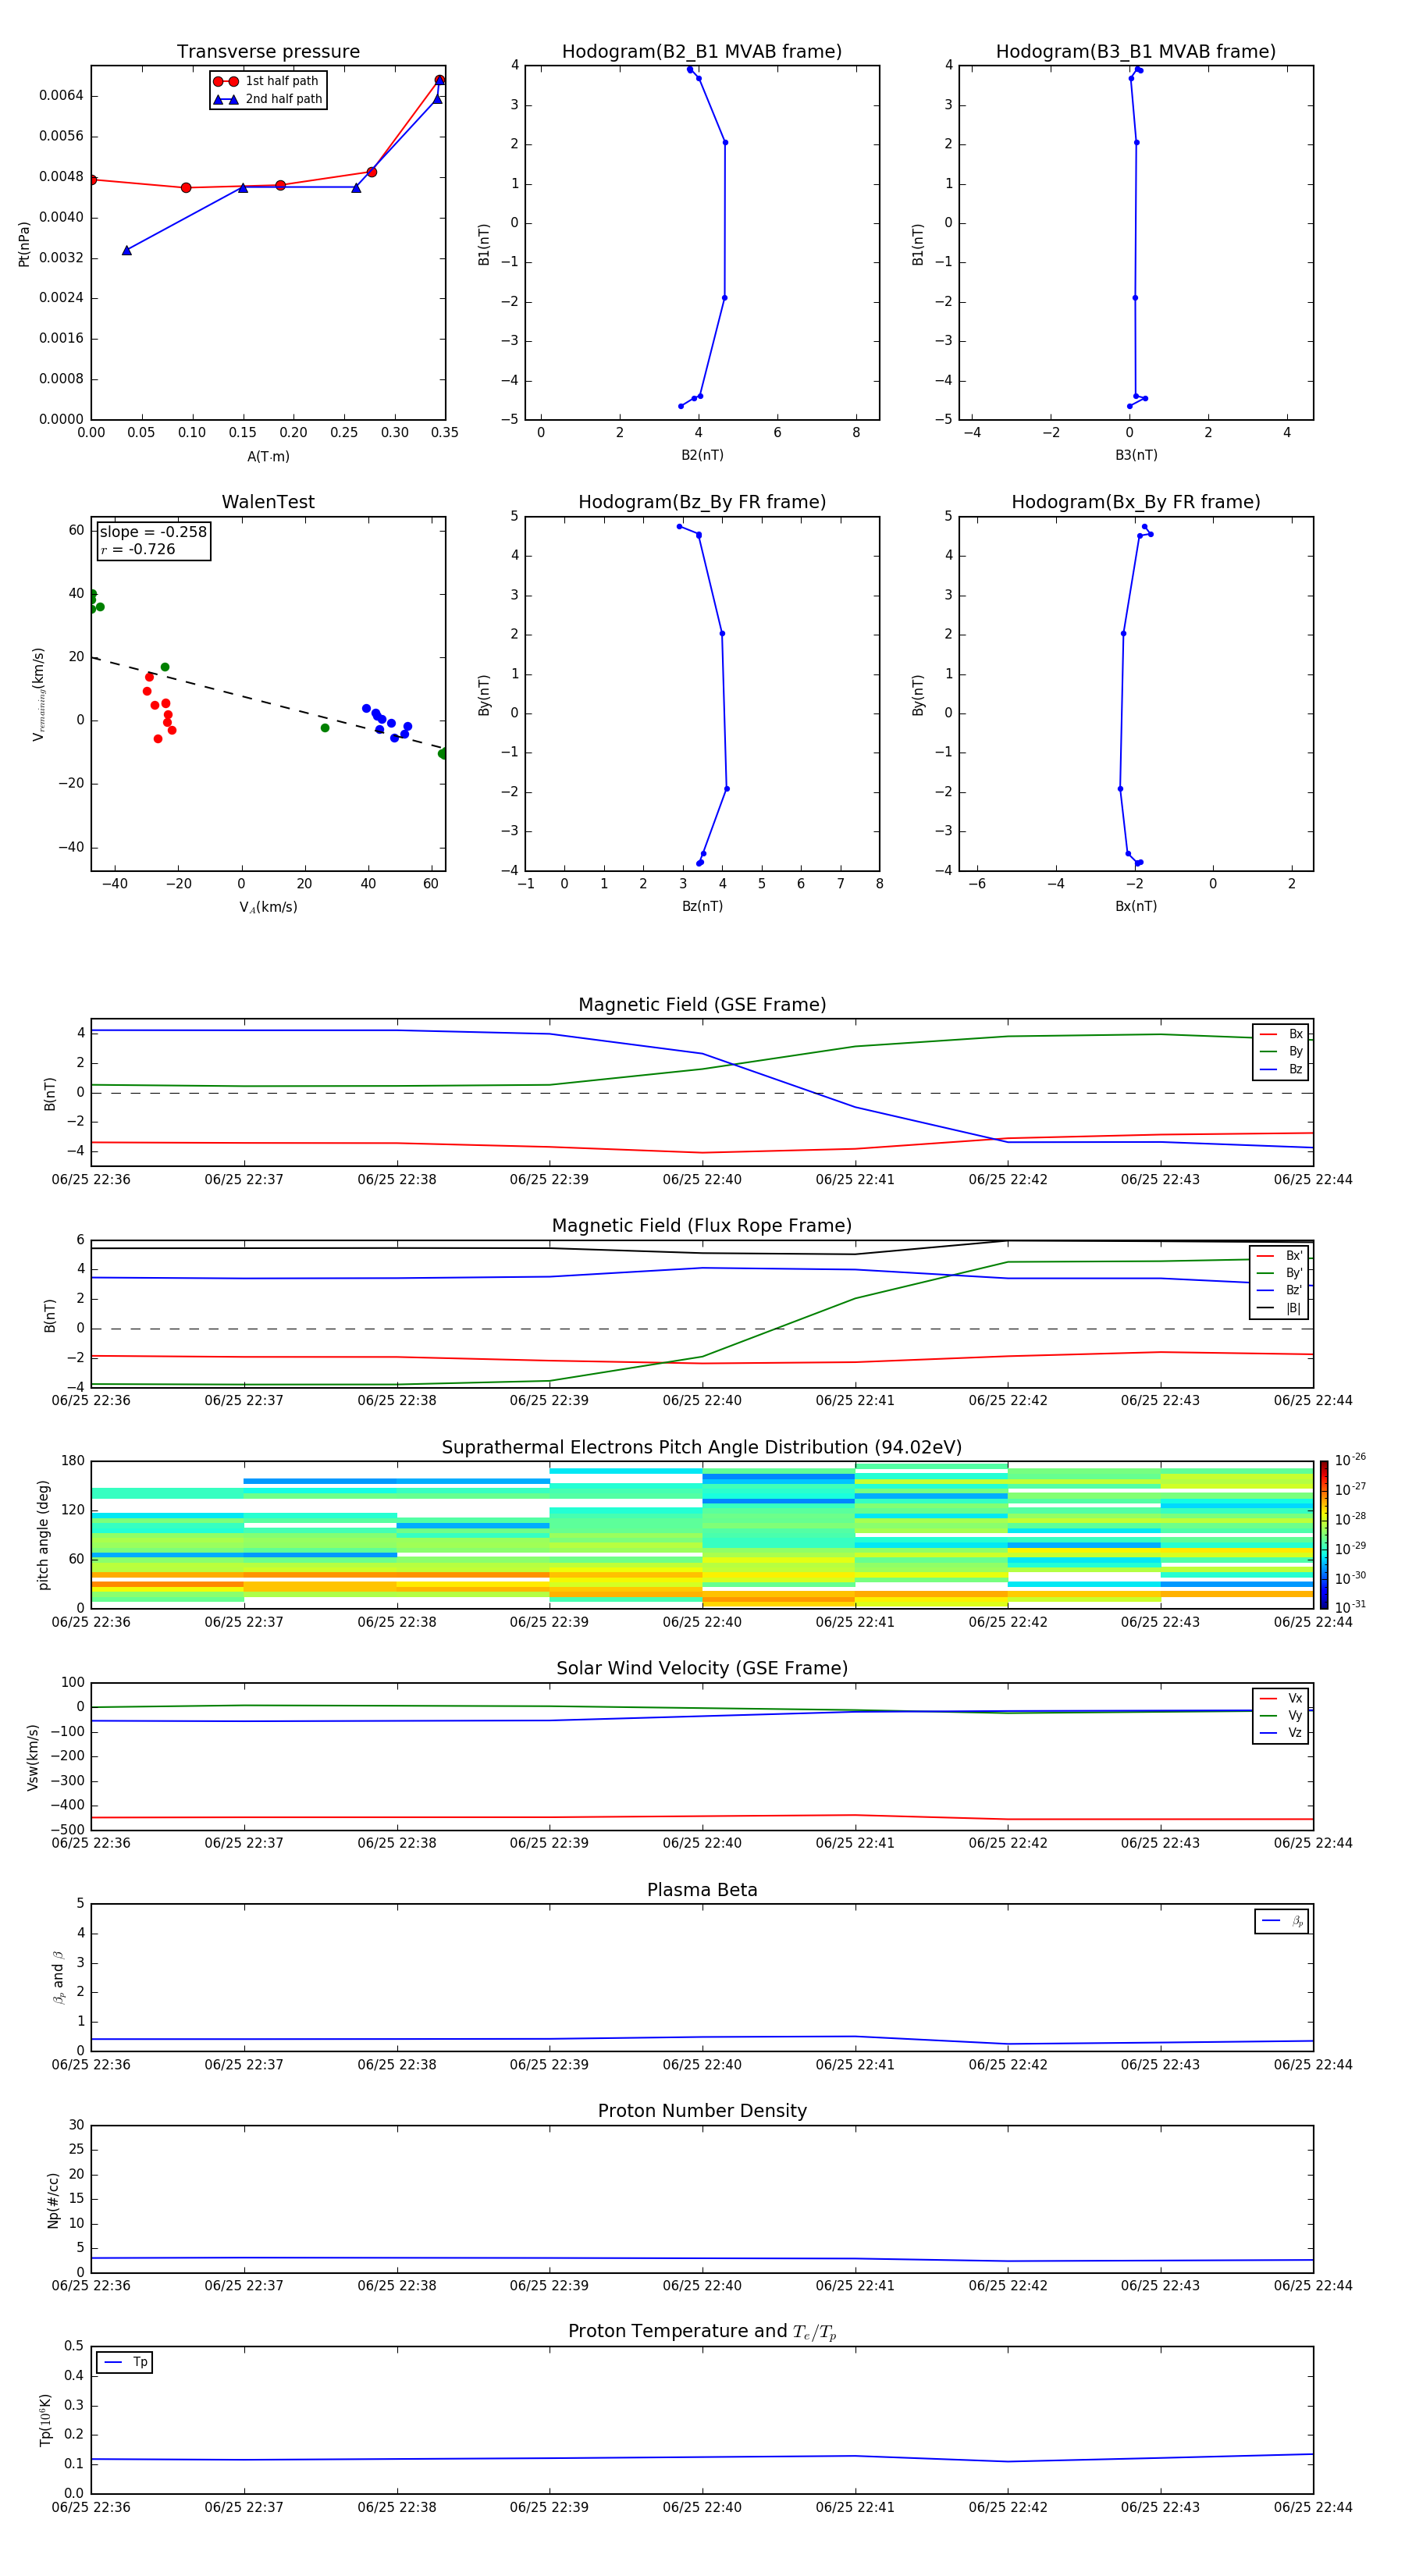Screen dimensions: 1405x2576
Task: Select the "slope = -0.258" annotation
Action: (153, 532)
